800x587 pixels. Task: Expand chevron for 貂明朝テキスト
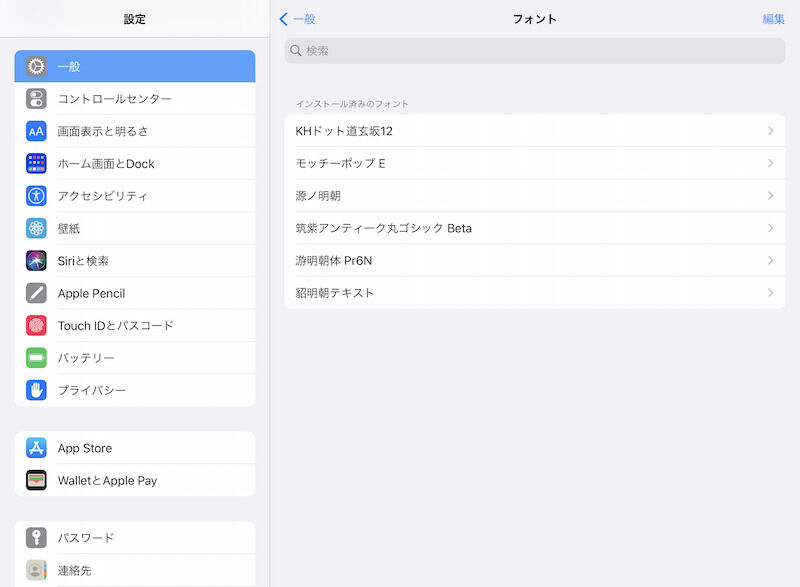(x=770, y=293)
